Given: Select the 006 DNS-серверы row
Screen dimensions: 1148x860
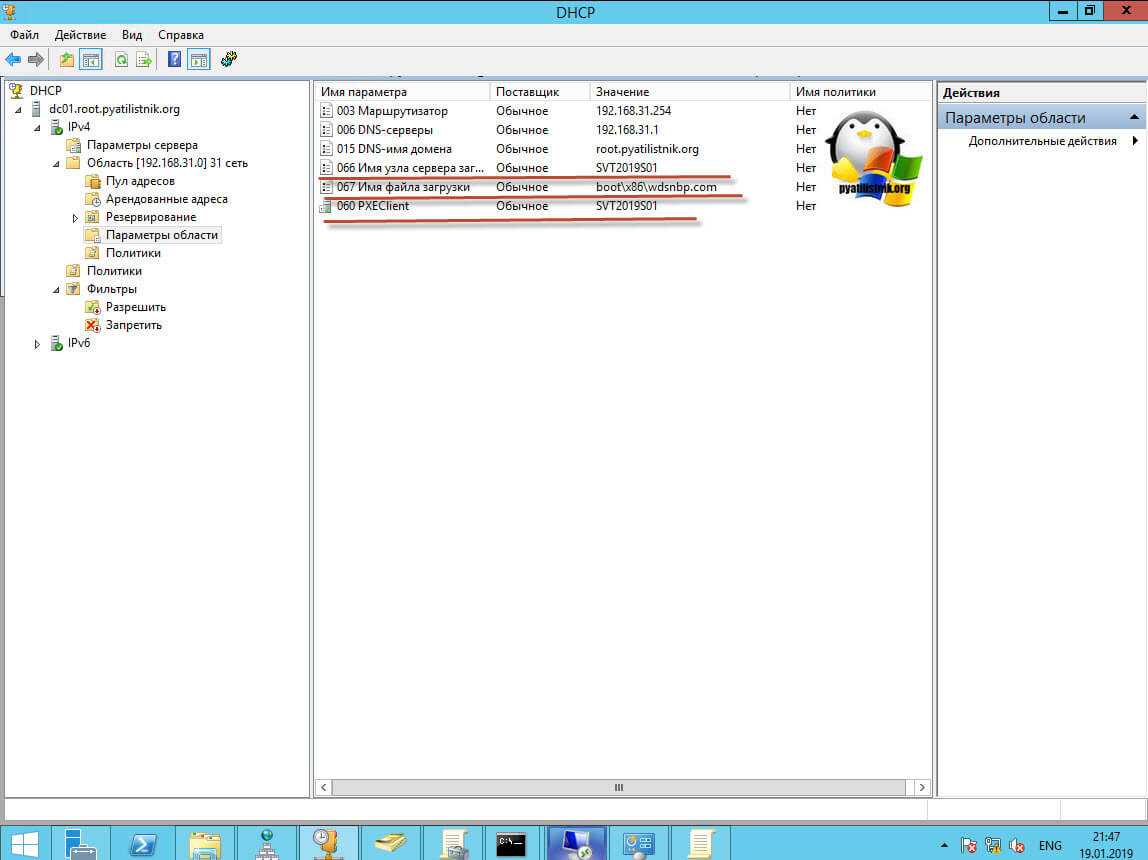Looking at the screenshot, I should click(622, 130).
